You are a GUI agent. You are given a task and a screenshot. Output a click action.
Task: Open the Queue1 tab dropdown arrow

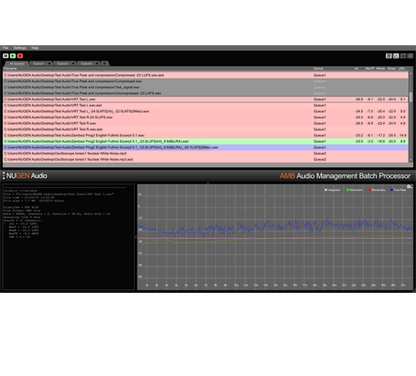(x=50, y=63)
